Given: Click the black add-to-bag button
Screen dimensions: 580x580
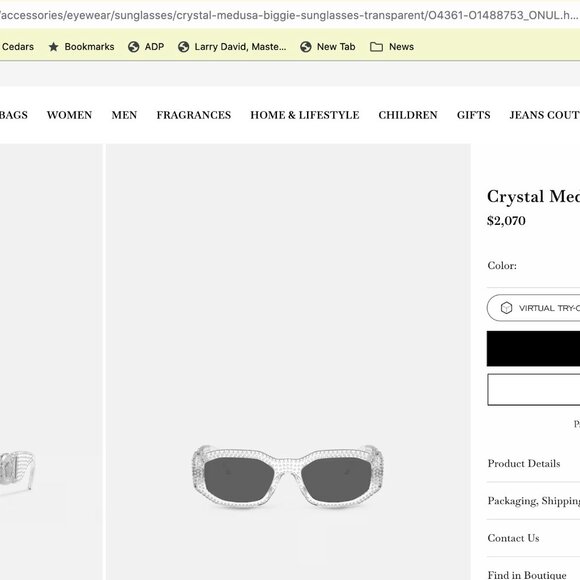Looking at the screenshot, I should [533, 348].
